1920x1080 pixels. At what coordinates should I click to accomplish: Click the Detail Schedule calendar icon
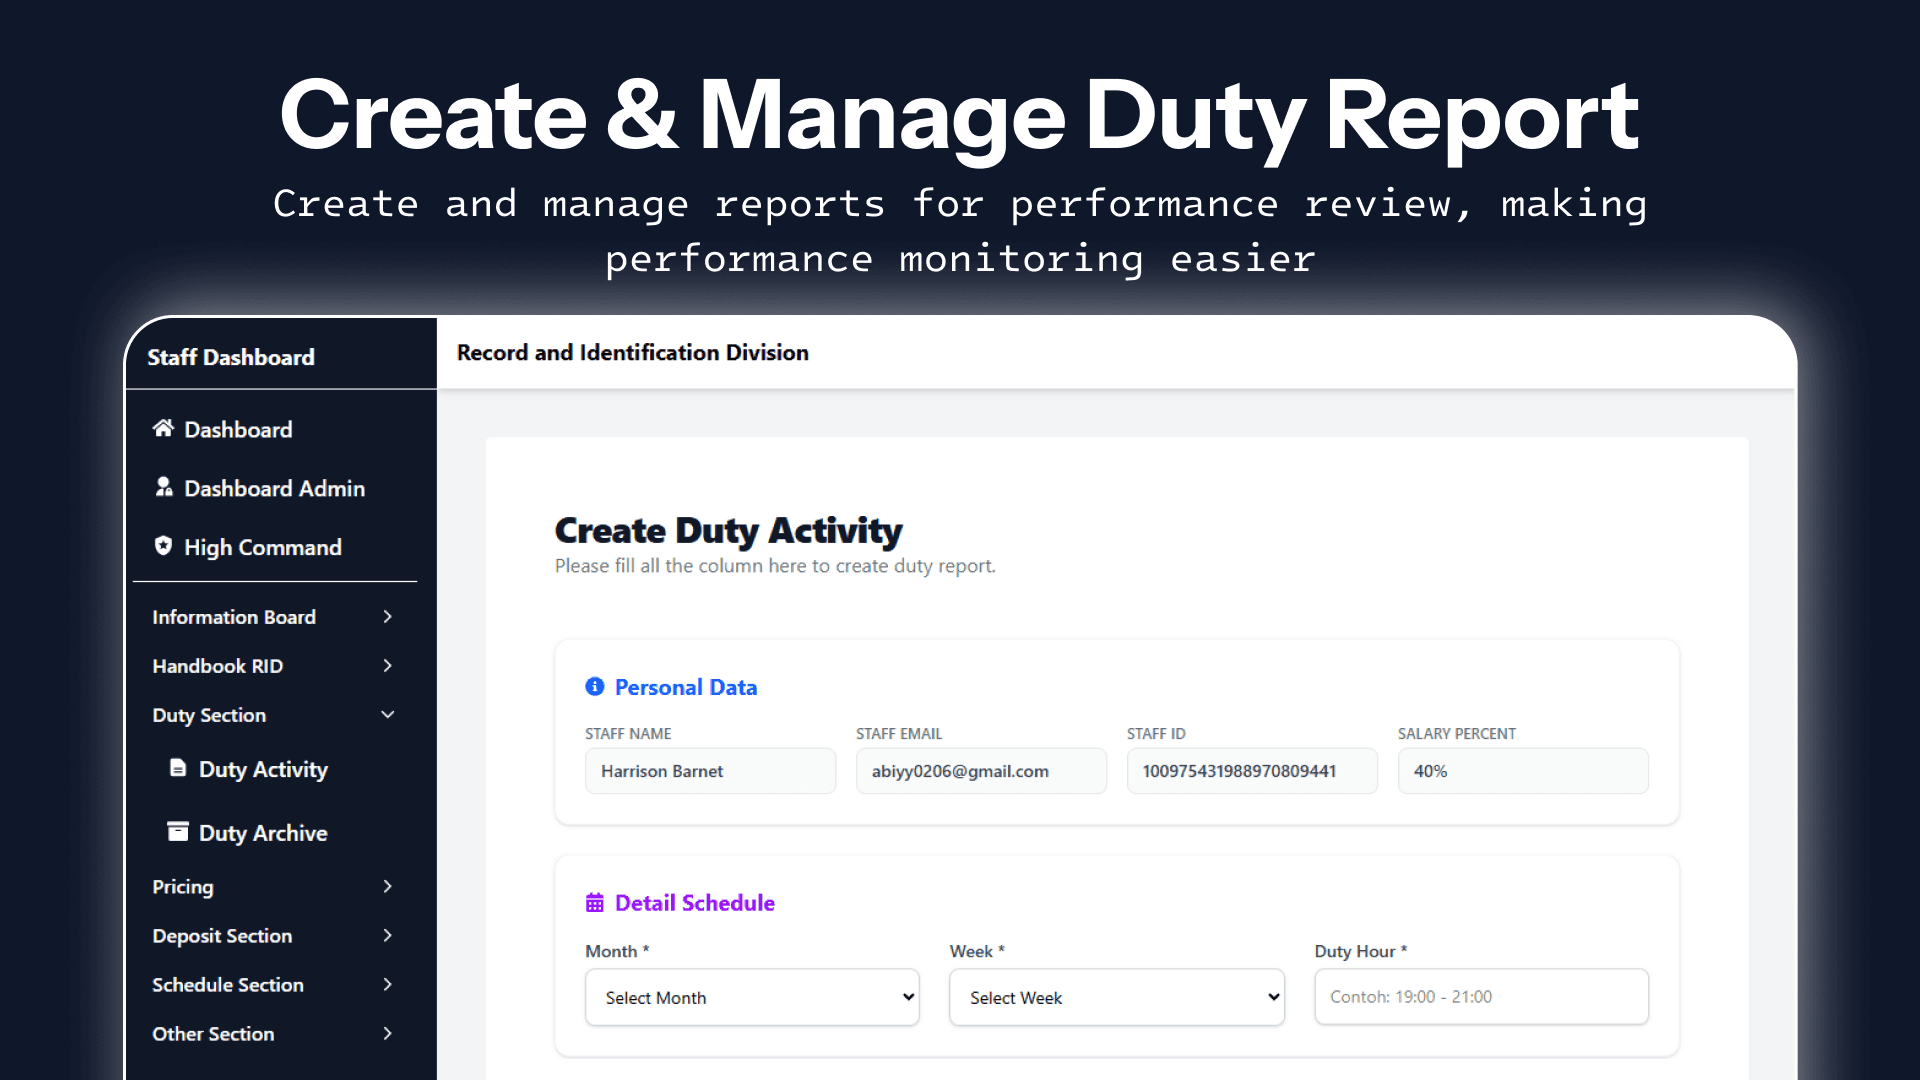[595, 903]
